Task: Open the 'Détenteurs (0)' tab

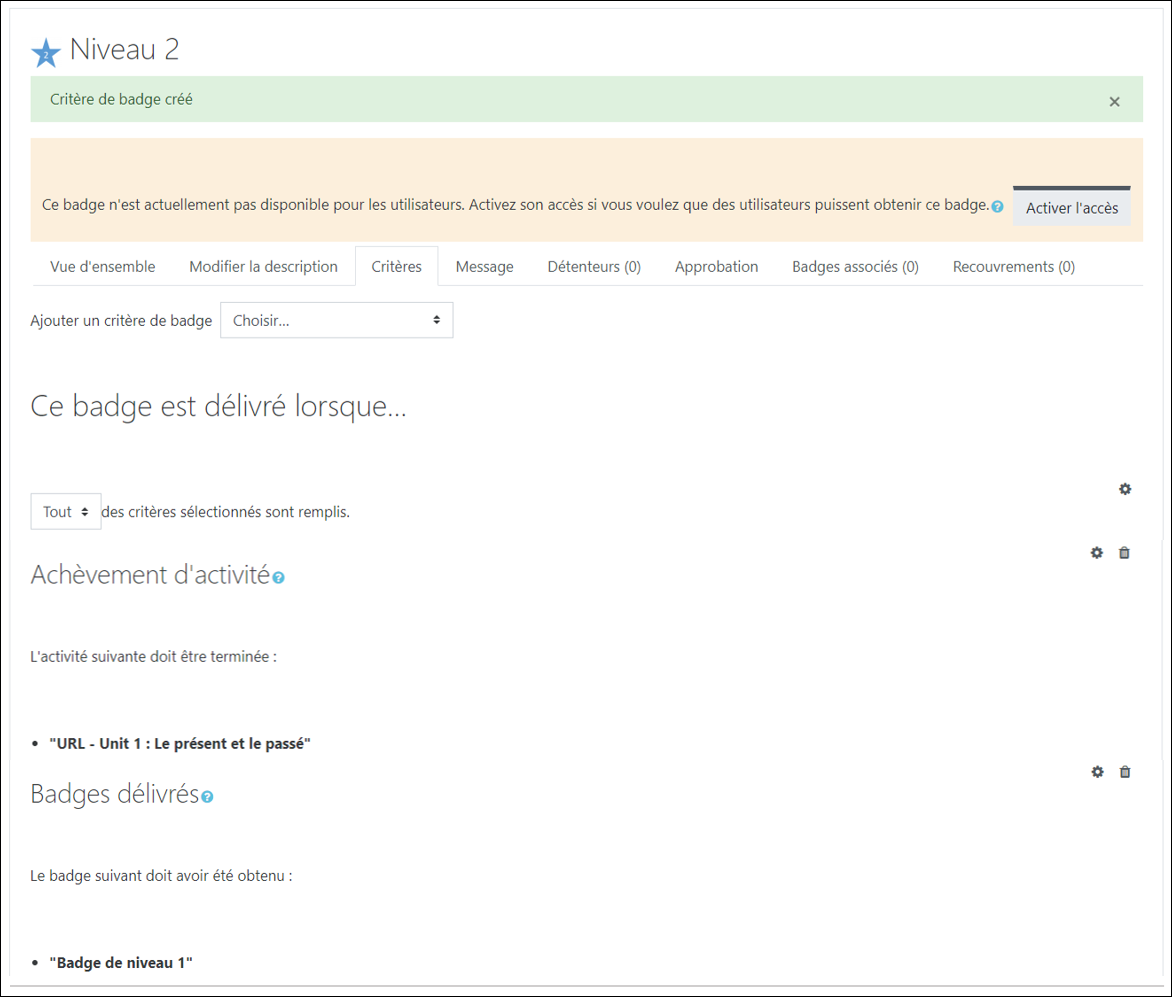Action: coord(594,267)
